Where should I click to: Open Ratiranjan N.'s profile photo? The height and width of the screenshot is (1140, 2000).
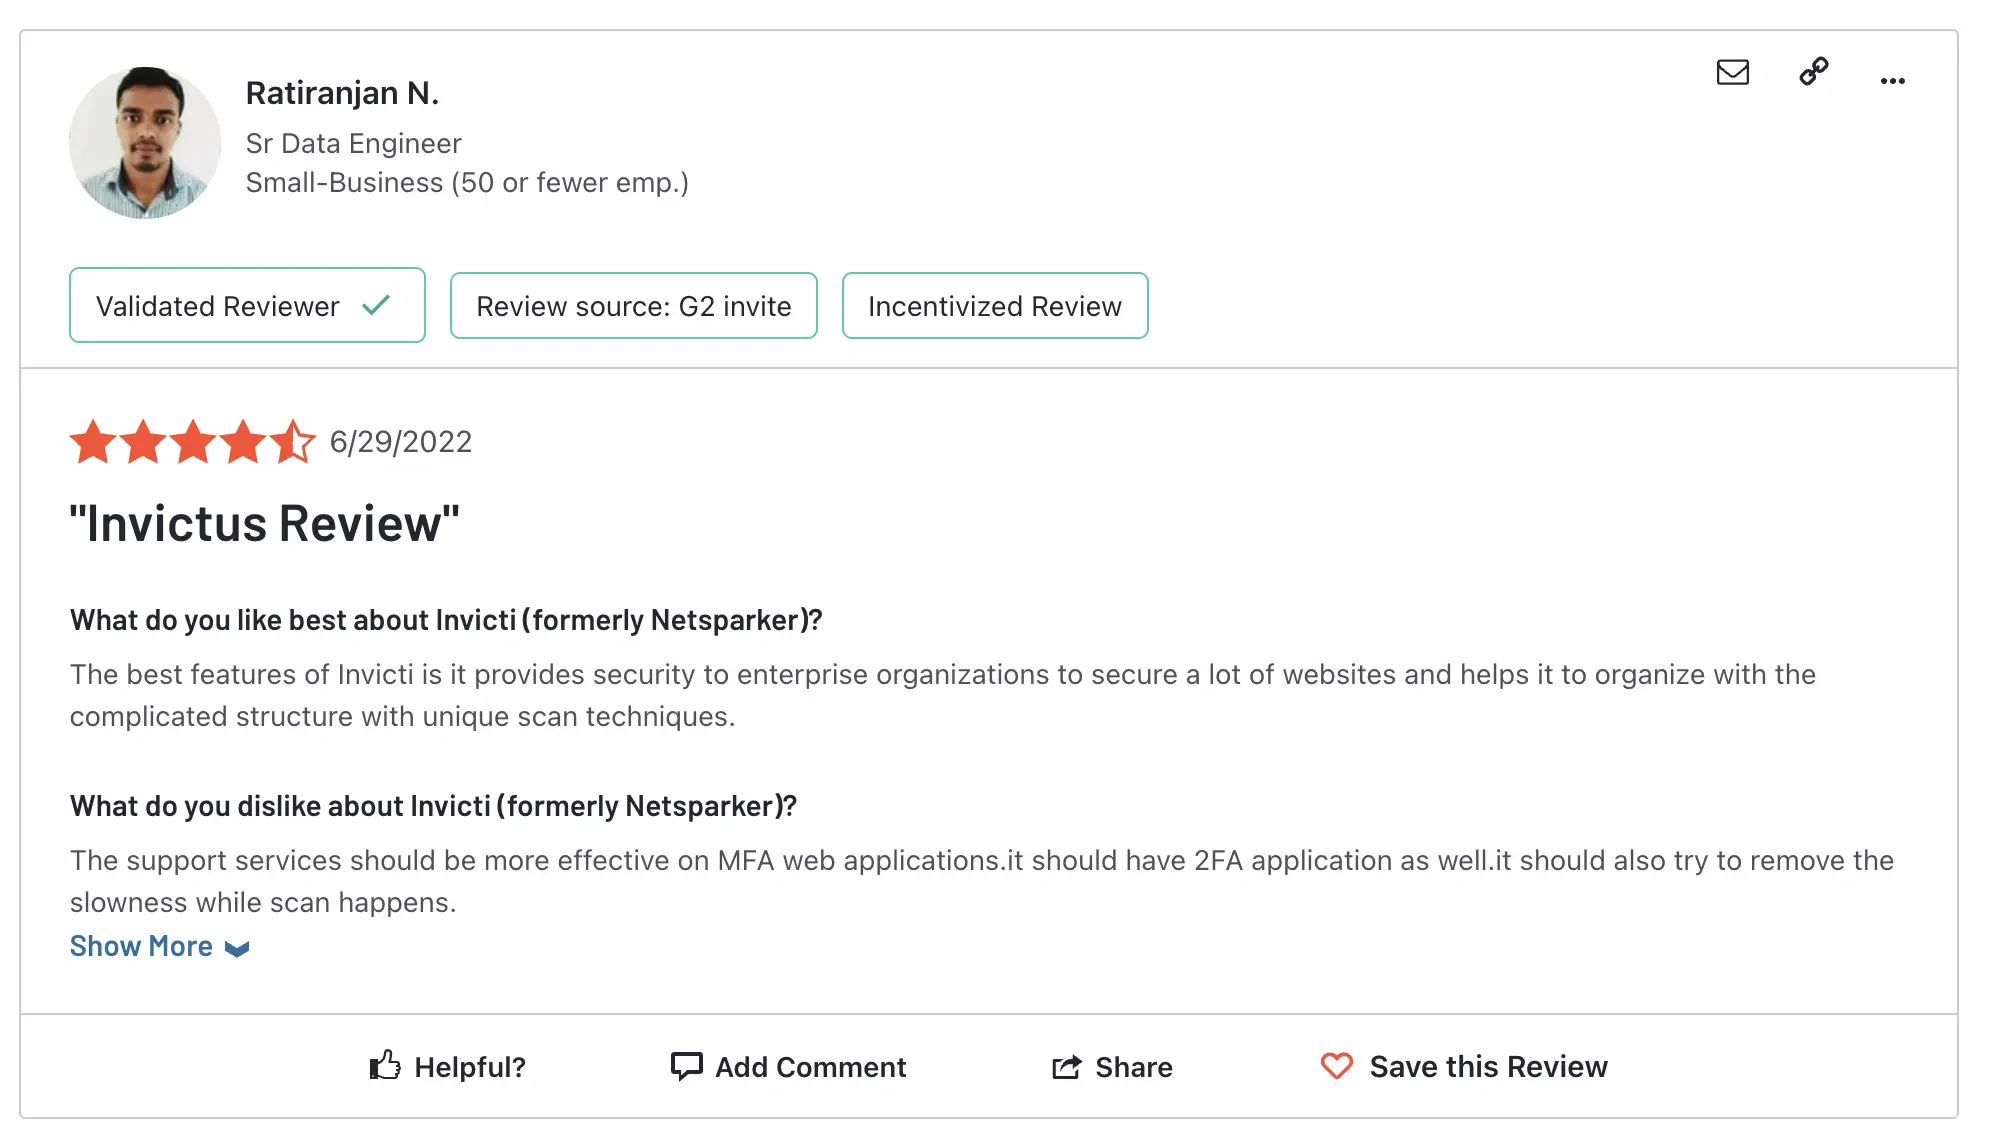click(x=145, y=143)
